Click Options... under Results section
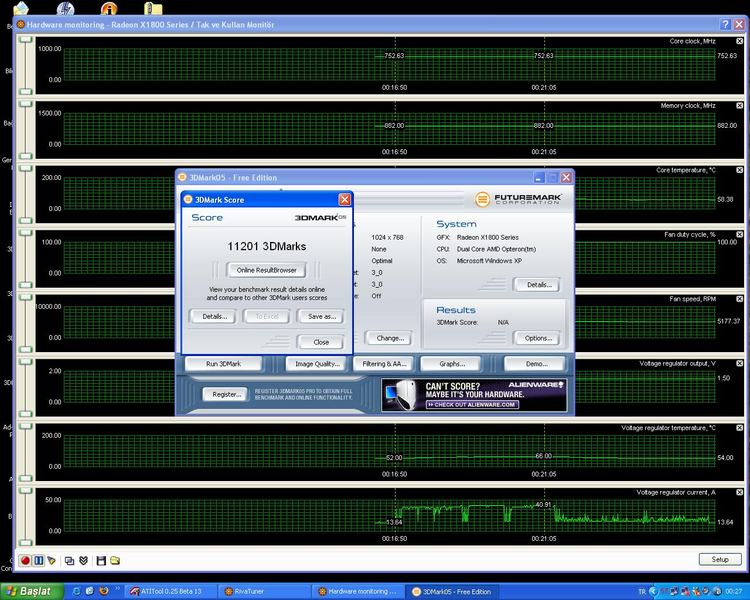This screenshot has height=600, width=750. pyautogui.click(x=539, y=338)
